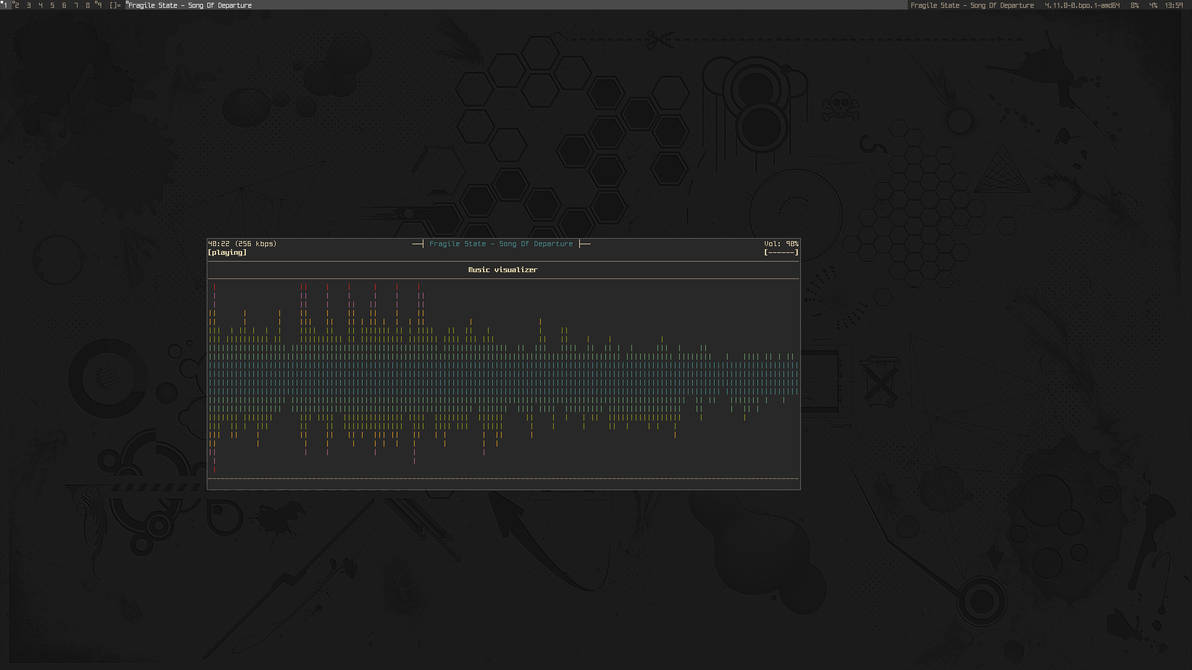1192x670 pixels.
Task: Click the [playing] status indicator
Action: point(227,253)
